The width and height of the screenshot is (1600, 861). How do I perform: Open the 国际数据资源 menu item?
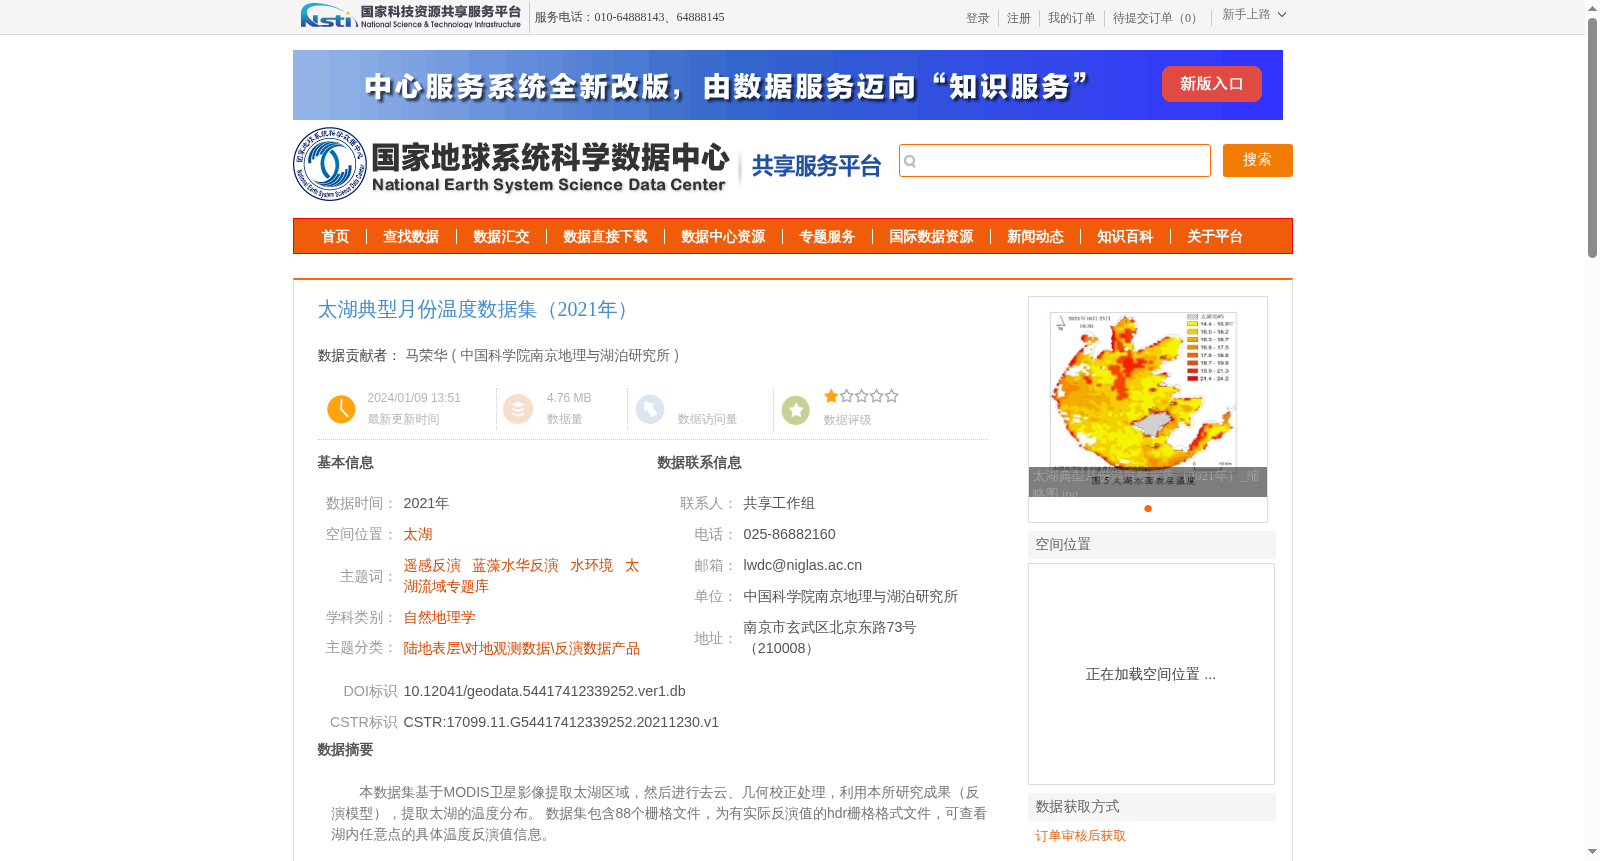[931, 237]
